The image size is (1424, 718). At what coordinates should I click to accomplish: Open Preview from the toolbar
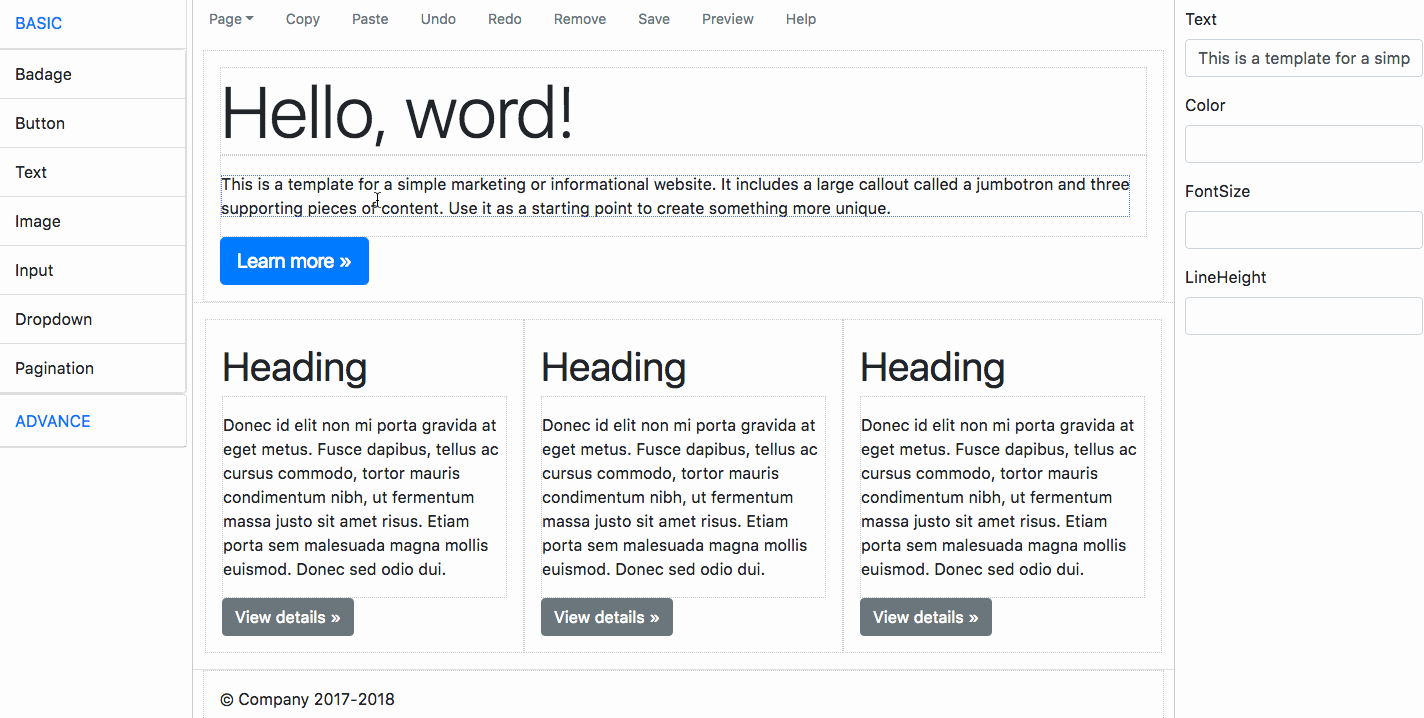(x=728, y=19)
